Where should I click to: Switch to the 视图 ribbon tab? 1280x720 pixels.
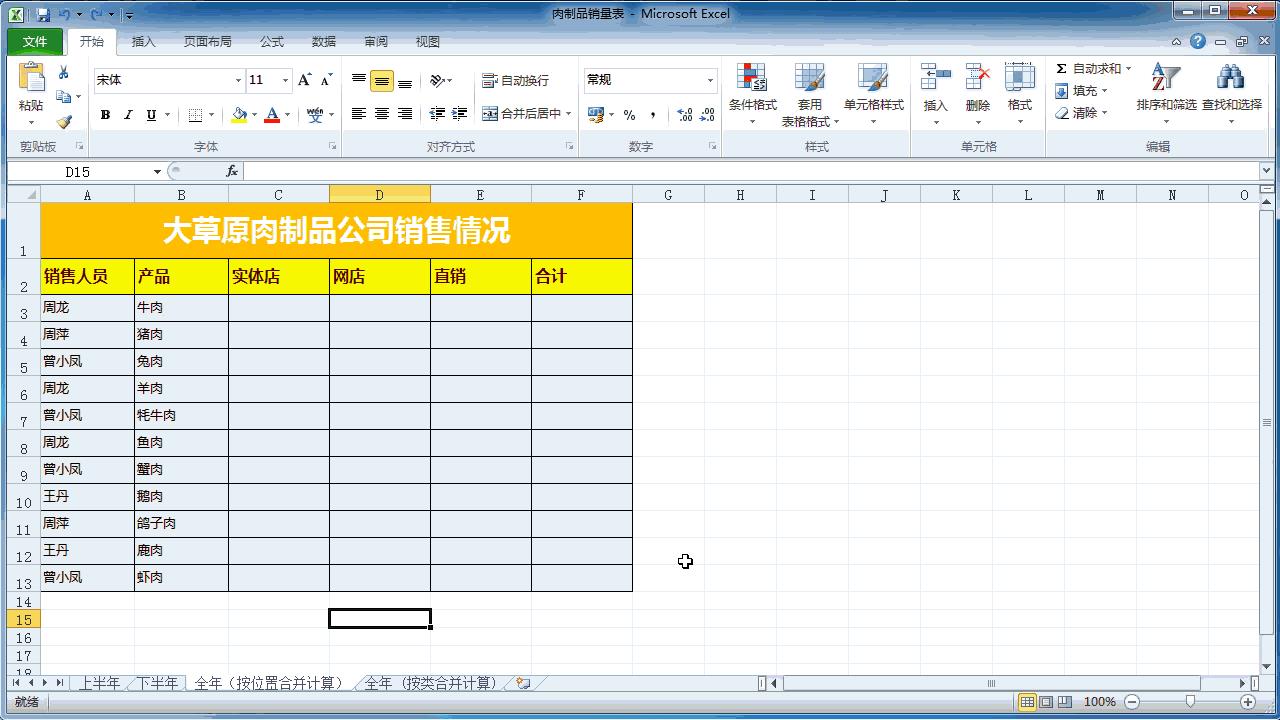(428, 41)
